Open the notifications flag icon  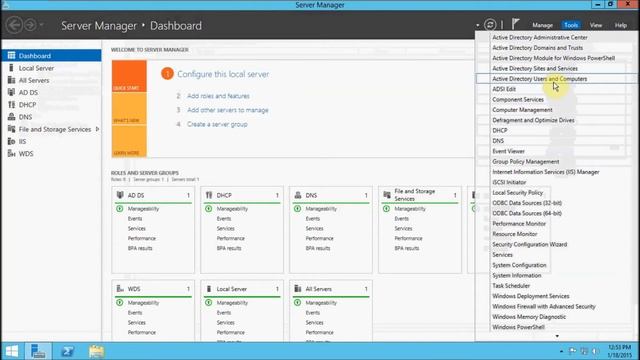pos(516,24)
